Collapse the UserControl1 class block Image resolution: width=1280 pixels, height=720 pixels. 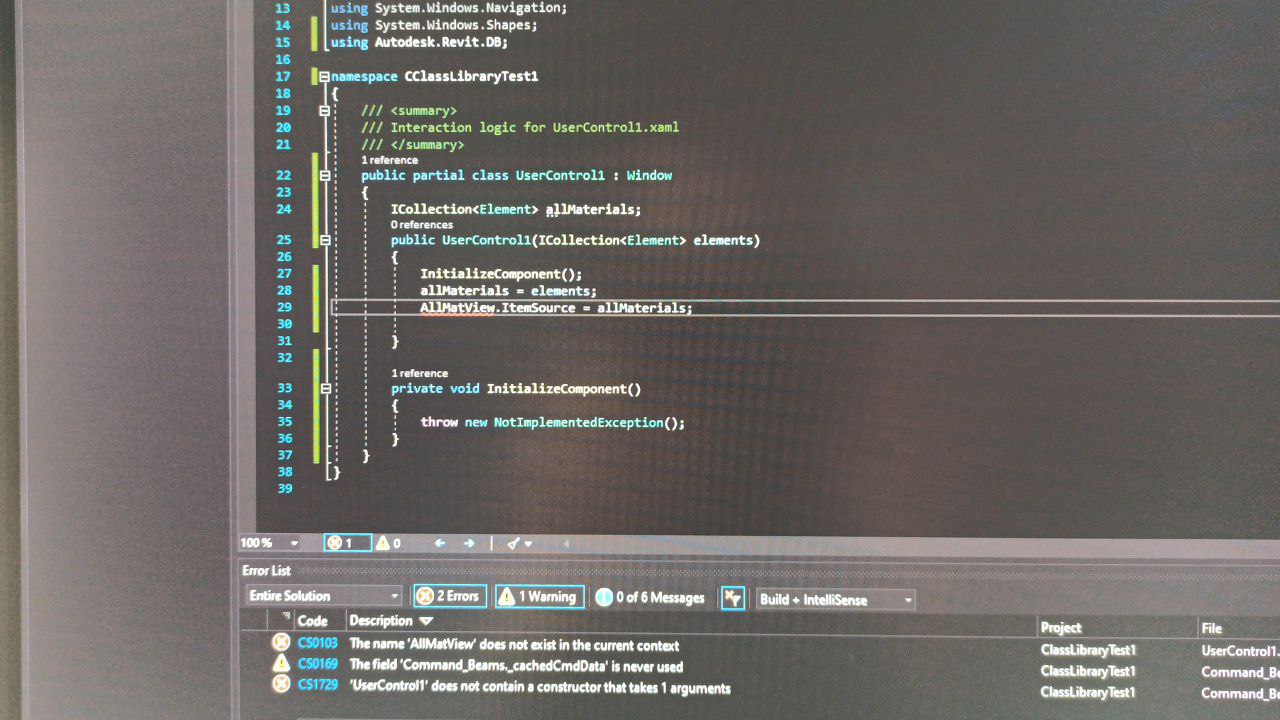[x=325, y=176]
